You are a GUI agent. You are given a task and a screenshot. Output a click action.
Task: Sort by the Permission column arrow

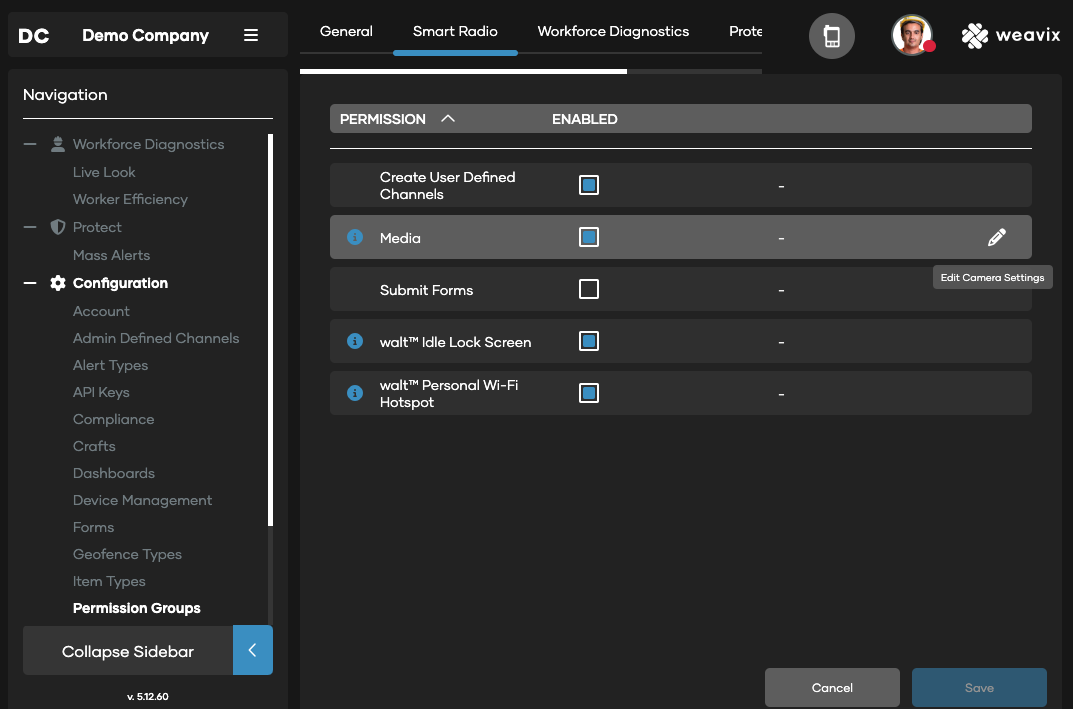point(448,118)
